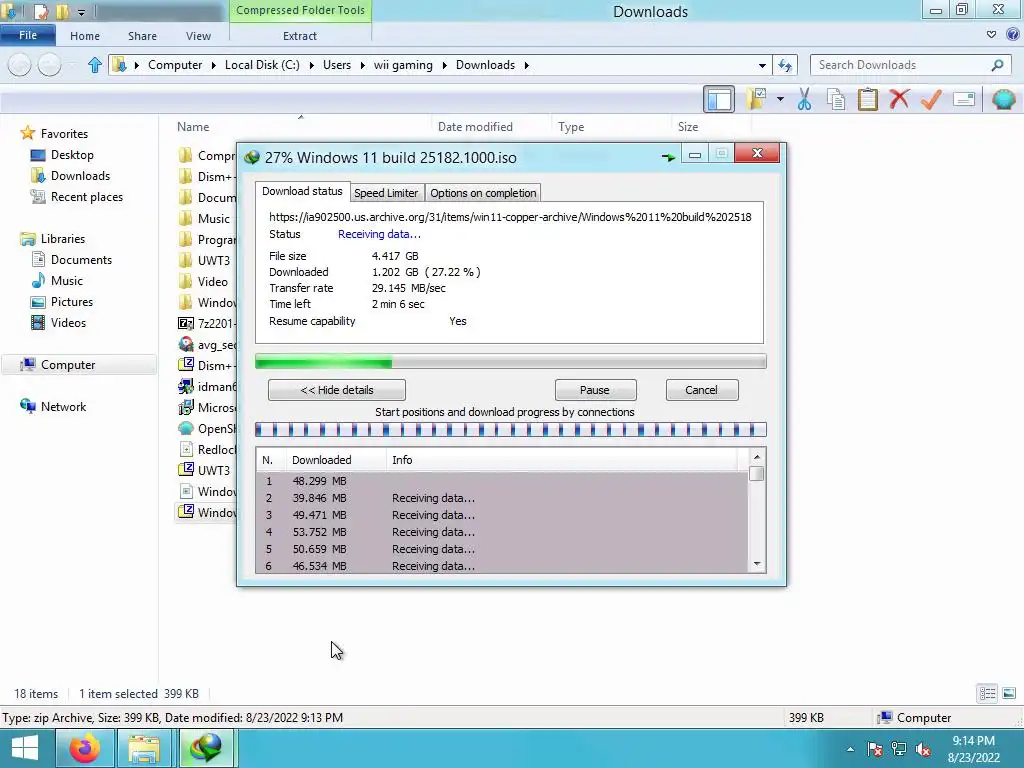Cancel the Windows 11 ISO download
Image resolution: width=1024 pixels, height=768 pixels.
pyautogui.click(x=701, y=390)
